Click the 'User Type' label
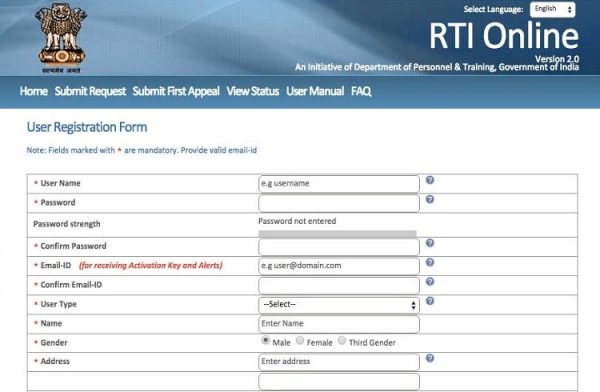The image size is (600, 392). [x=59, y=304]
